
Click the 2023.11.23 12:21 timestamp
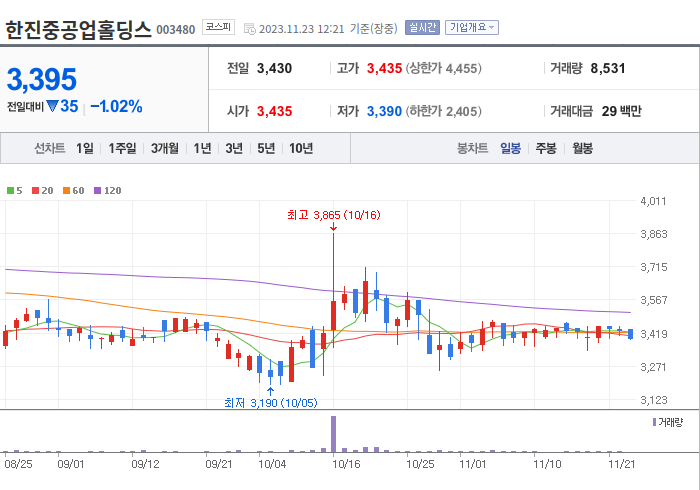[x=302, y=29]
